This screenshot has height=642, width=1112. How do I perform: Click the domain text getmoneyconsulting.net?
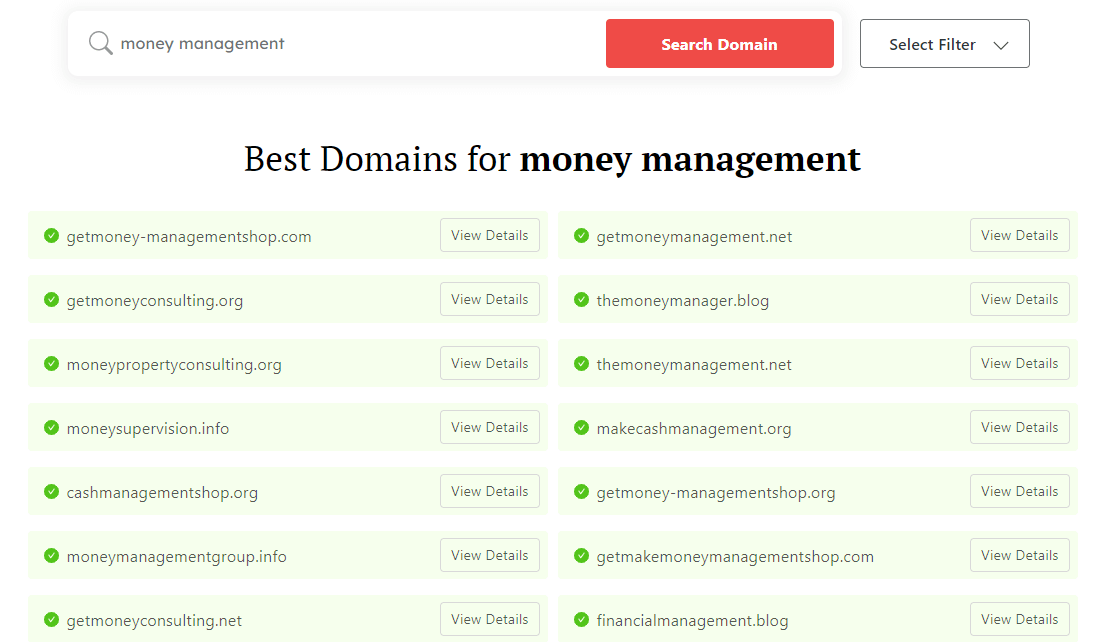click(x=154, y=621)
